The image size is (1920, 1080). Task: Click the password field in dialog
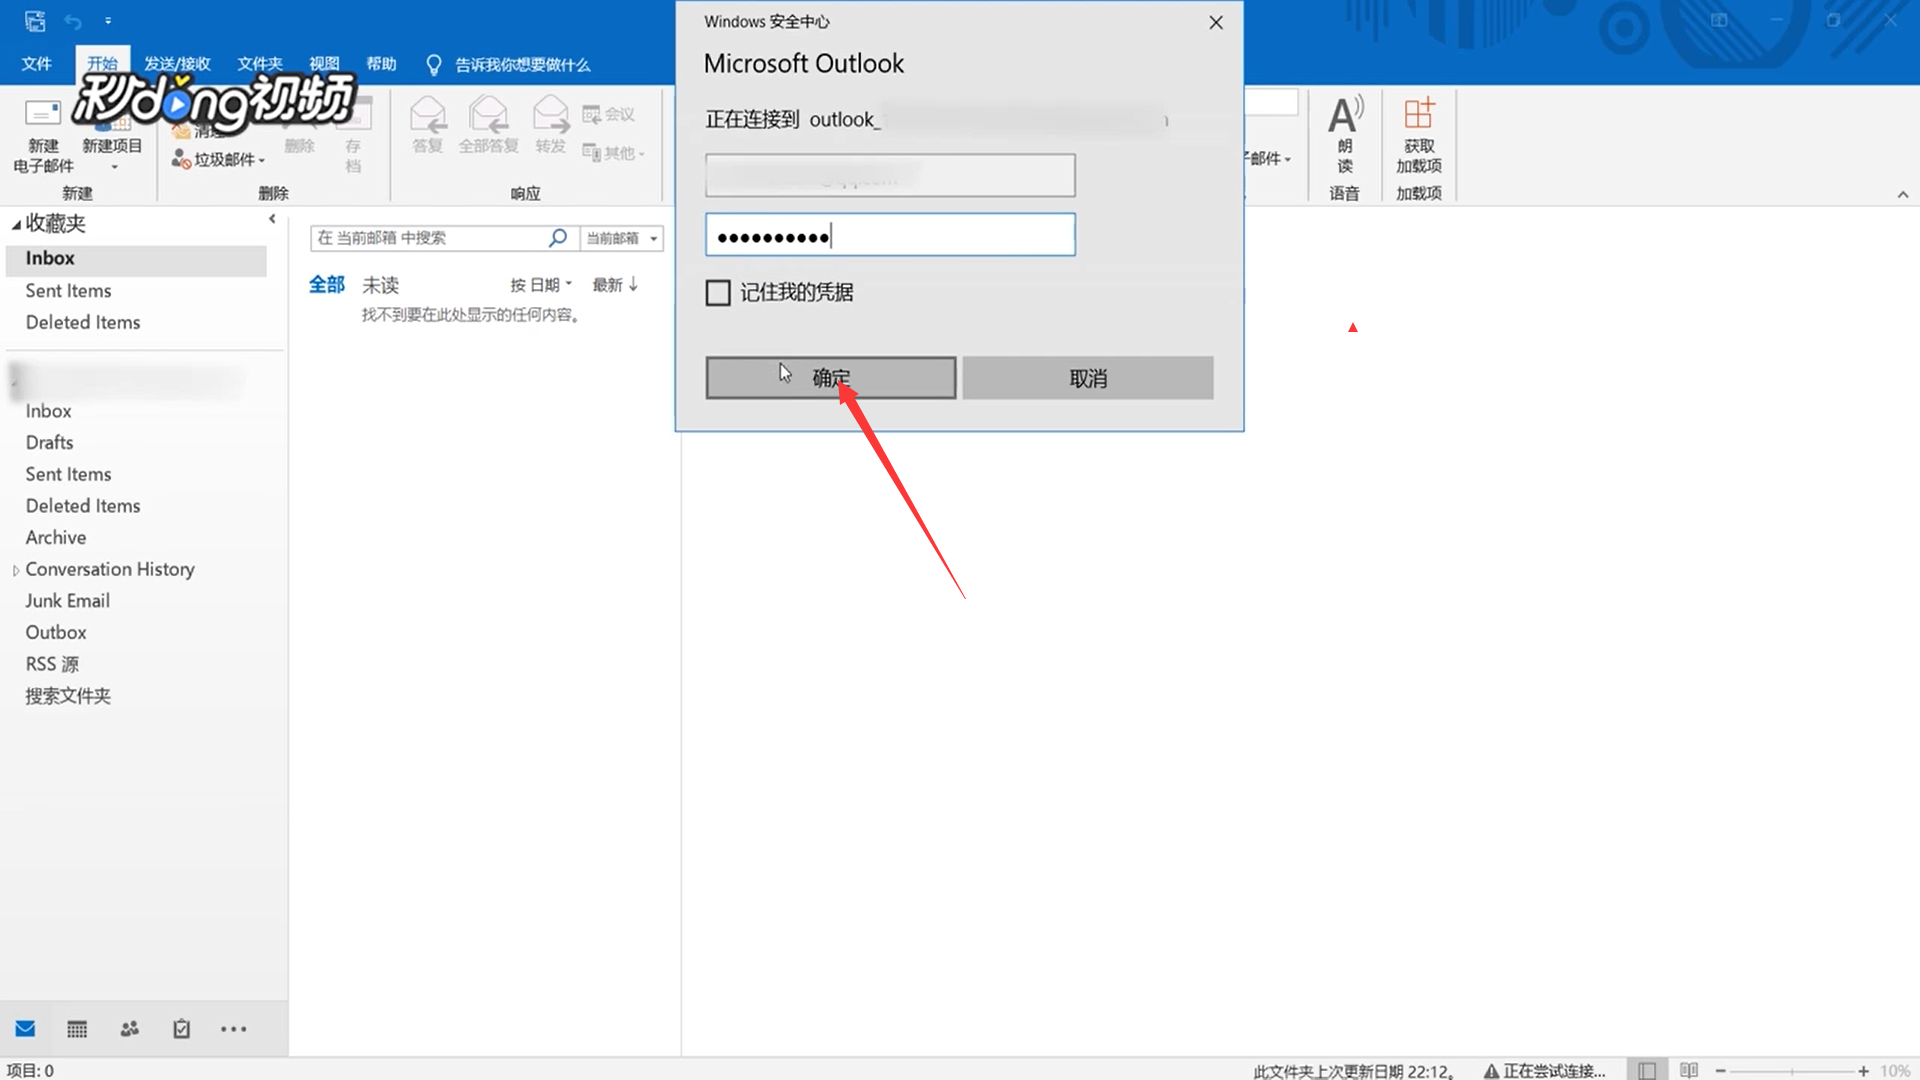coord(890,235)
